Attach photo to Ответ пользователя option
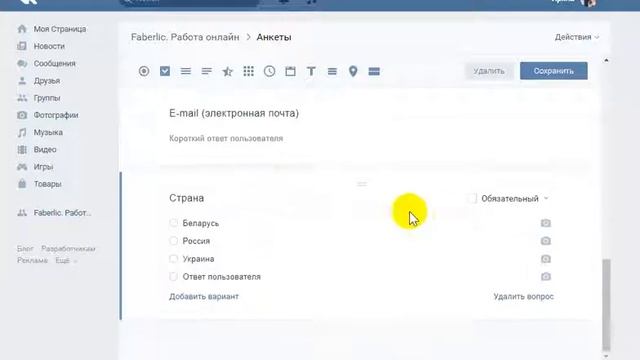 pyautogui.click(x=546, y=276)
